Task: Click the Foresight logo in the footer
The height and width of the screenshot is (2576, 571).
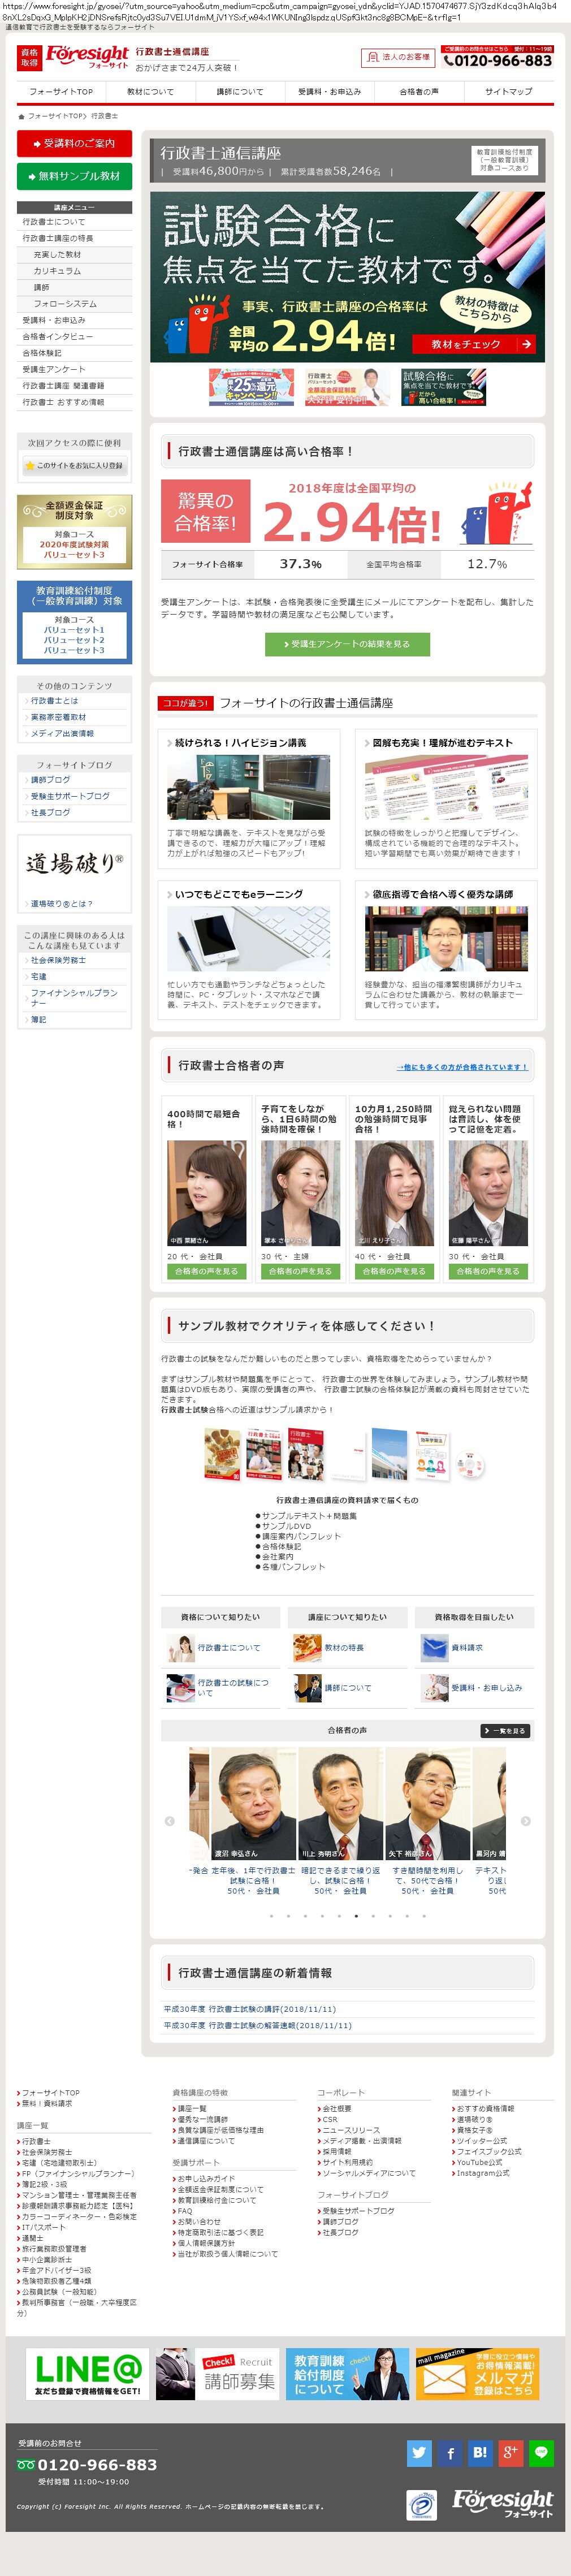Action: pyautogui.click(x=502, y=2503)
